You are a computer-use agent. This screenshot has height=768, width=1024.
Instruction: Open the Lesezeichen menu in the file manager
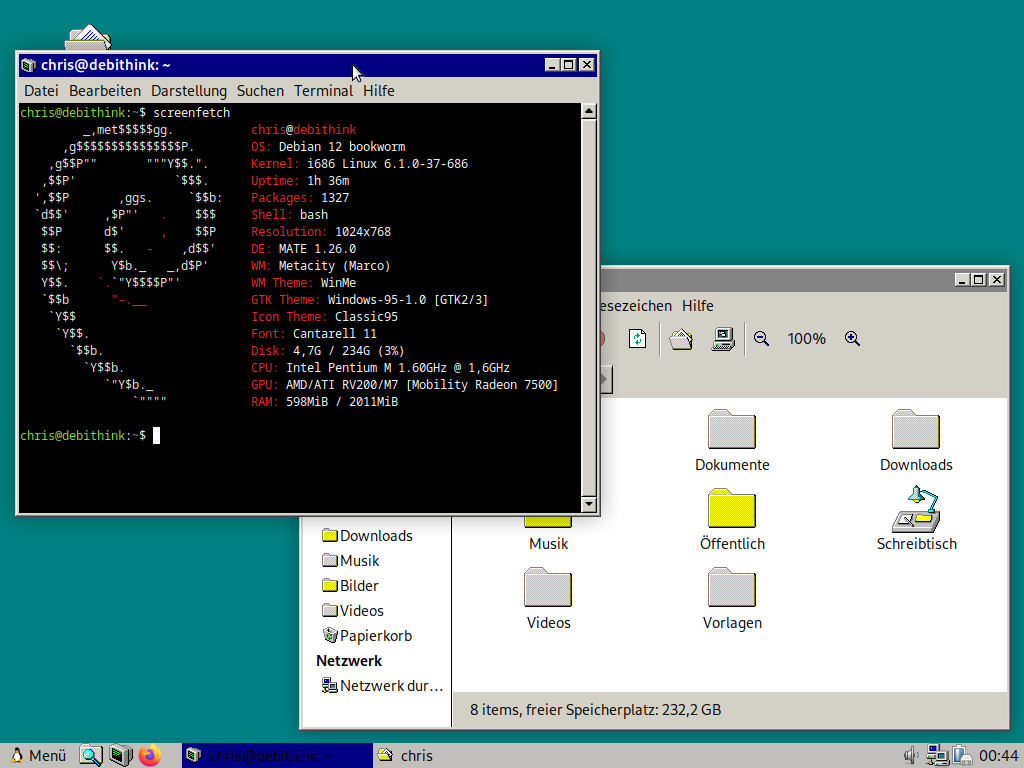[635, 306]
